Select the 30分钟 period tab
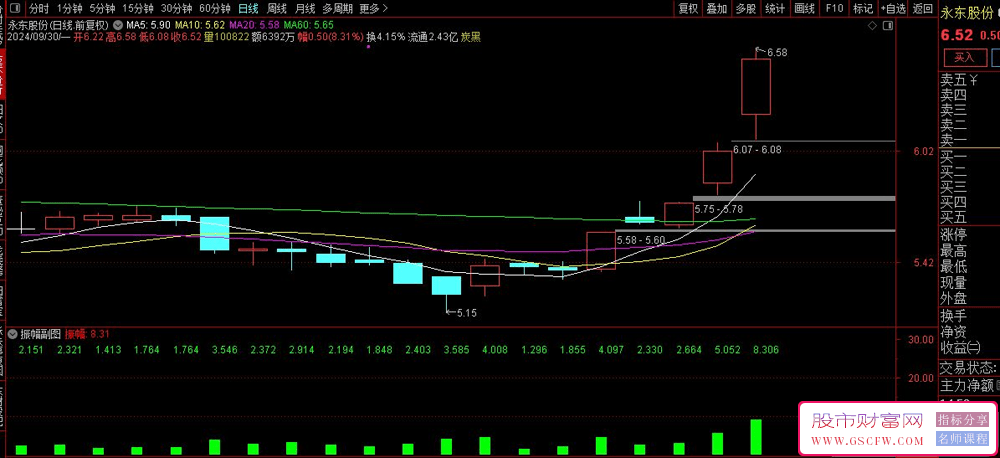 pyautogui.click(x=176, y=8)
